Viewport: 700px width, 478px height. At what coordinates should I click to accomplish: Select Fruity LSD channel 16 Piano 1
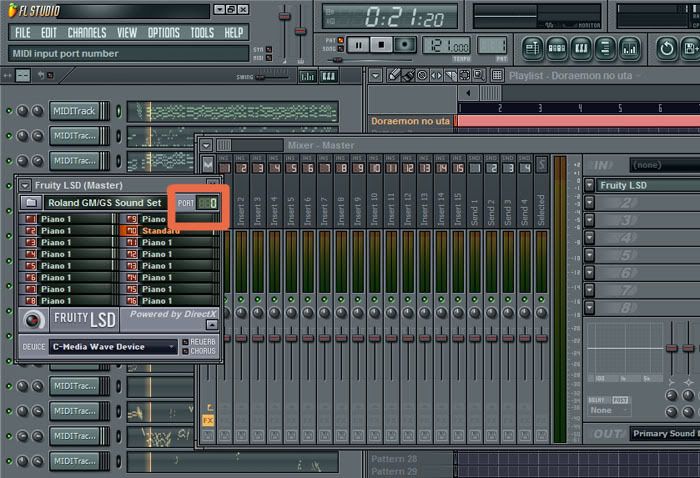170,301
